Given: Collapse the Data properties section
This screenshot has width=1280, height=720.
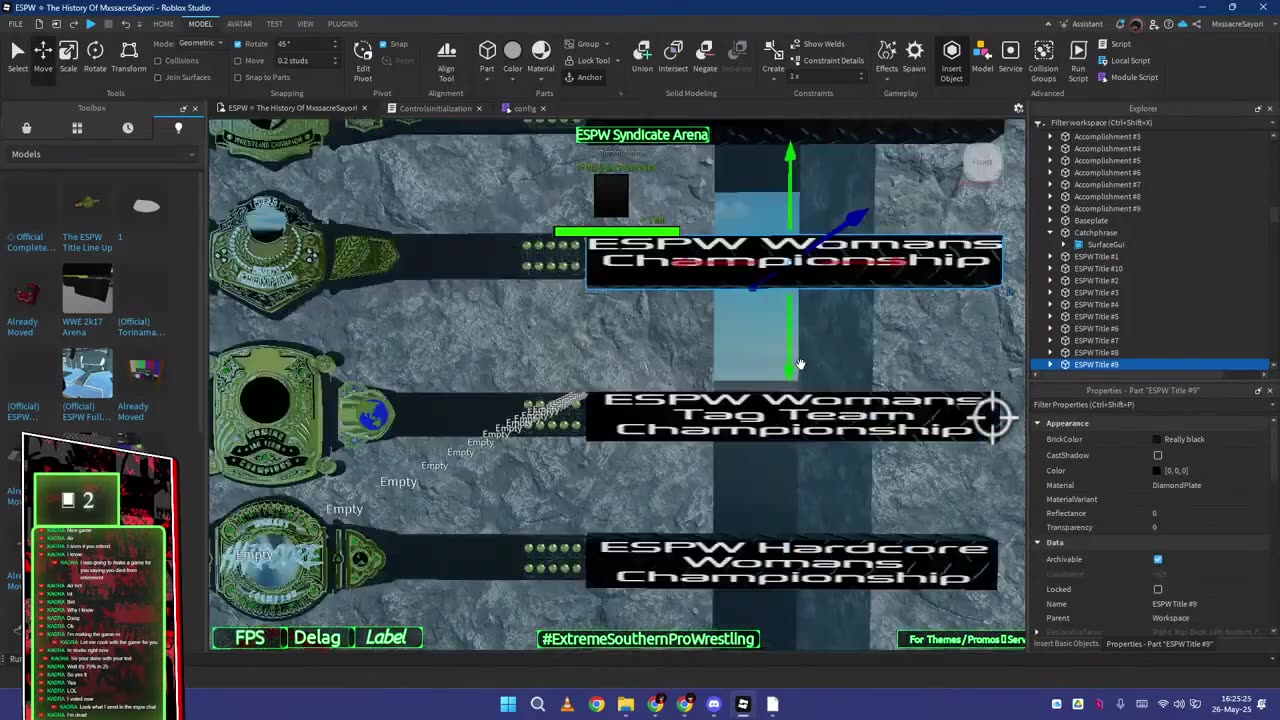Looking at the screenshot, I should pyautogui.click(x=1038, y=542).
